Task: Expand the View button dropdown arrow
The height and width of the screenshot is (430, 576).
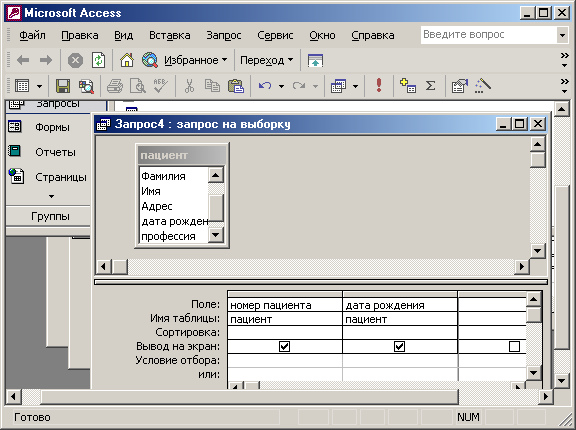Action: 39,87
